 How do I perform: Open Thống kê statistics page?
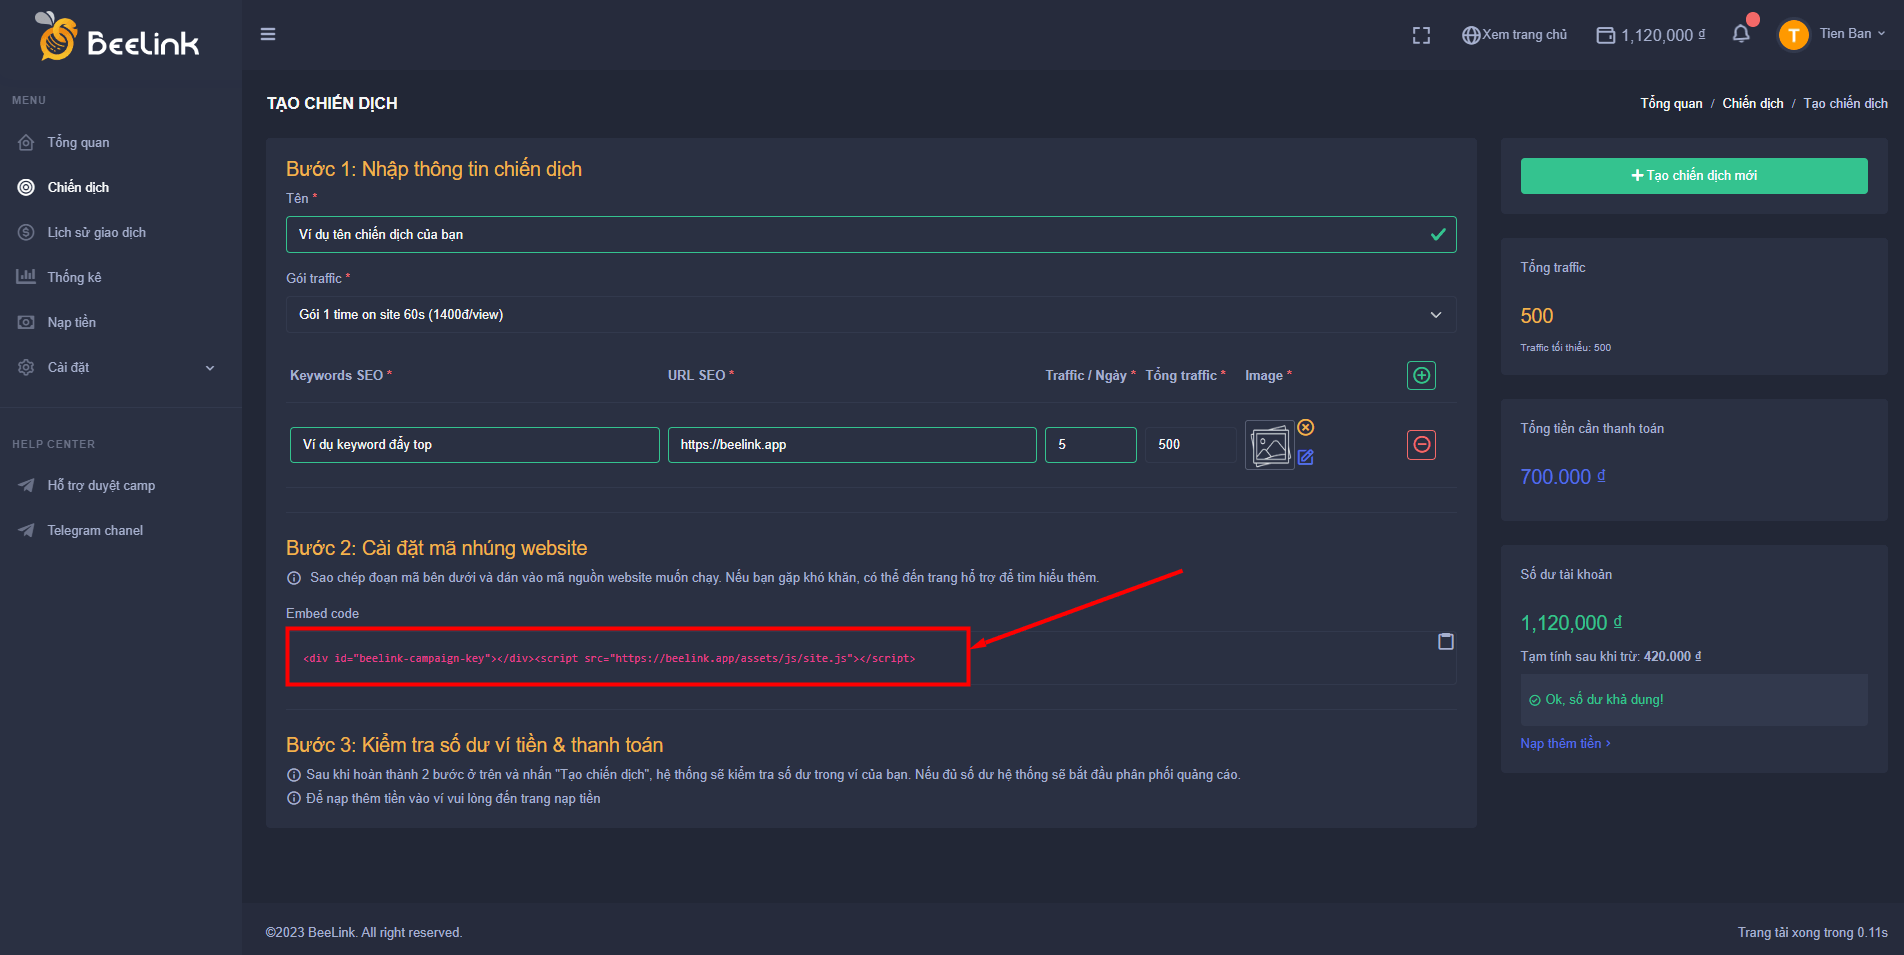pyautogui.click(x=74, y=277)
